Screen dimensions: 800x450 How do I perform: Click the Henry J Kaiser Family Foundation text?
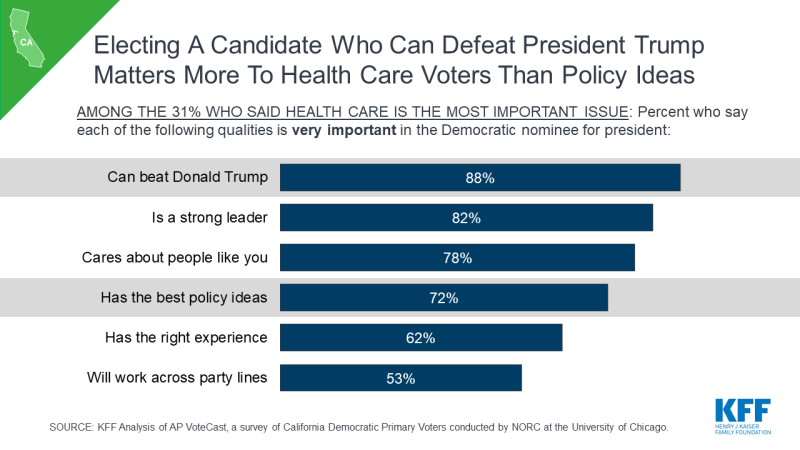pyautogui.click(x=743, y=430)
